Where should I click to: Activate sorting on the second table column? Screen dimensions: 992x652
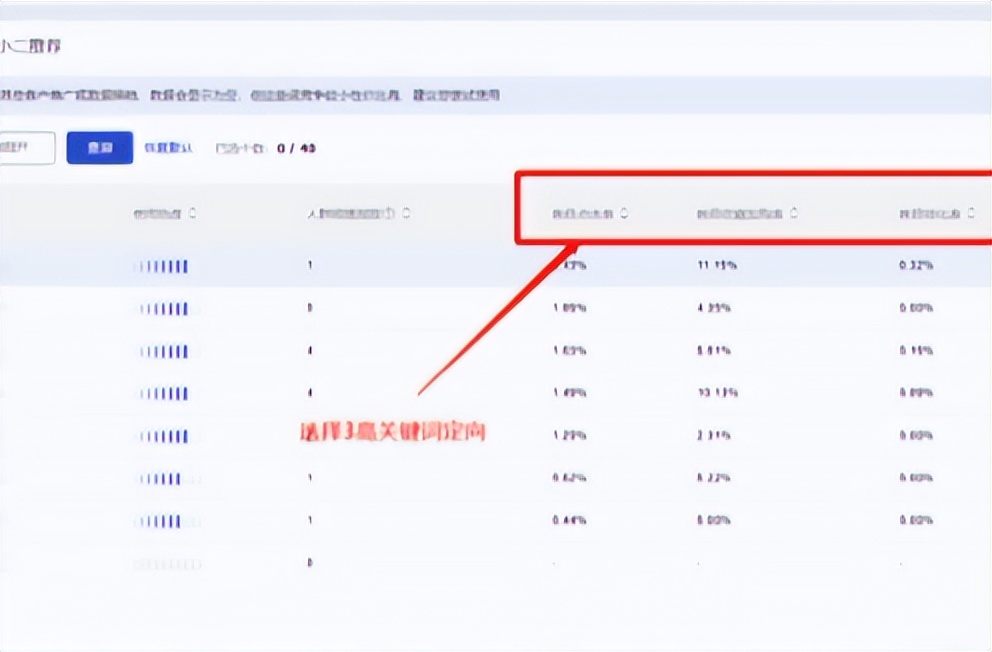[x=406, y=212]
